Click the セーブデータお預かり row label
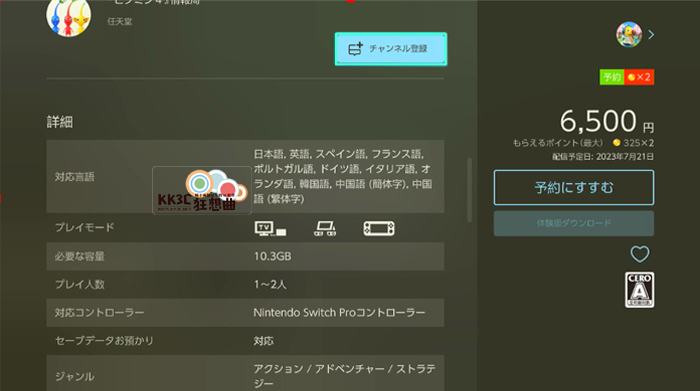This screenshot has height=391, width=700. coord(104,341)
